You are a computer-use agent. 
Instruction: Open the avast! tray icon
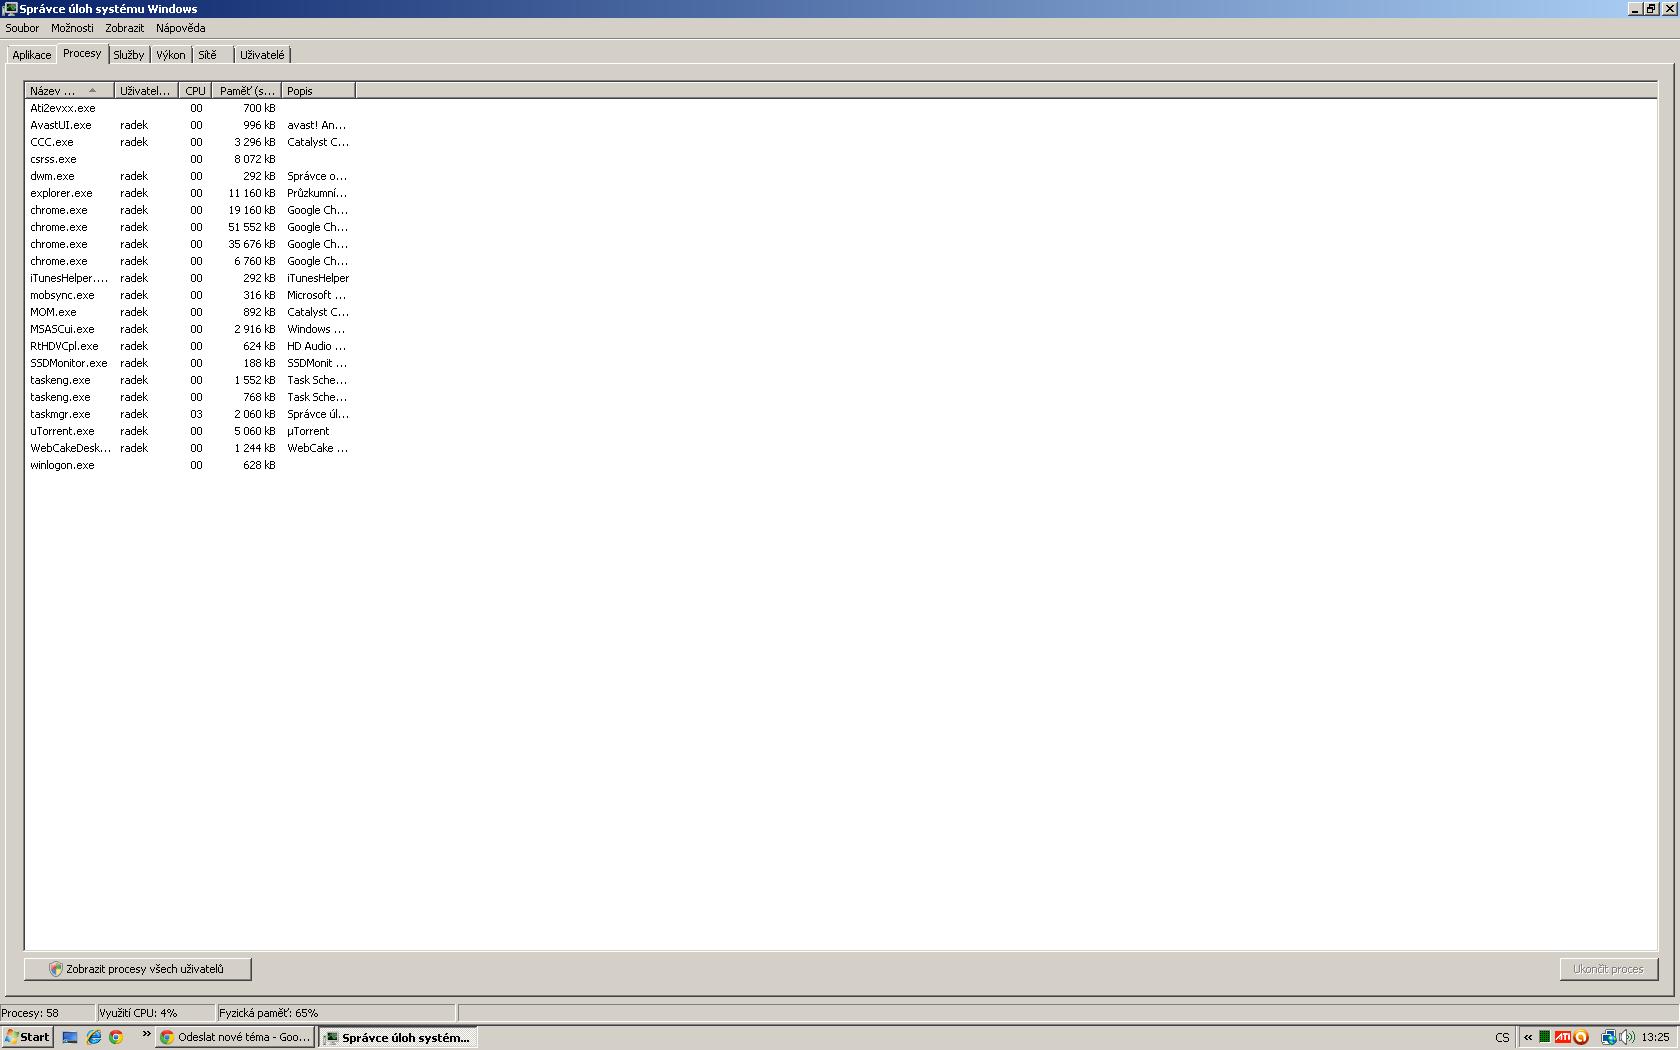click(1582, 1037)
